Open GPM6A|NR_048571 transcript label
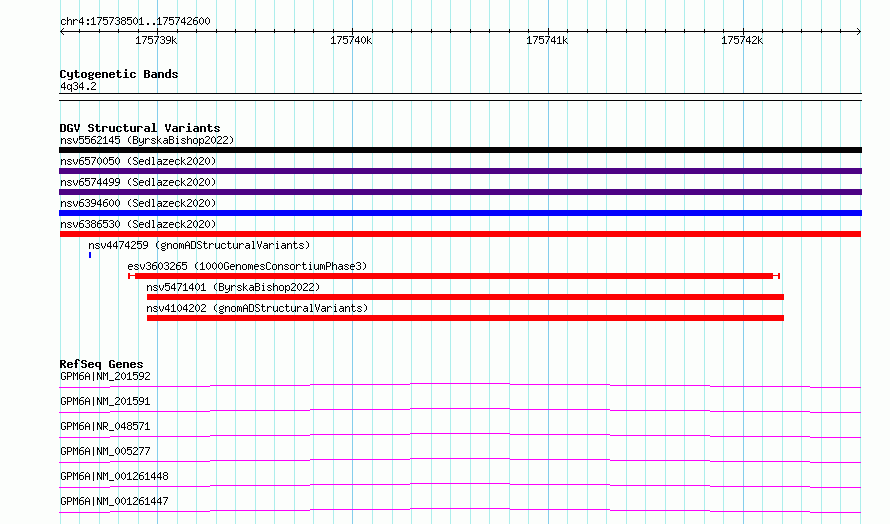This screenshot has width=890, height=524. pyautogui.click(x=105, y=426)
